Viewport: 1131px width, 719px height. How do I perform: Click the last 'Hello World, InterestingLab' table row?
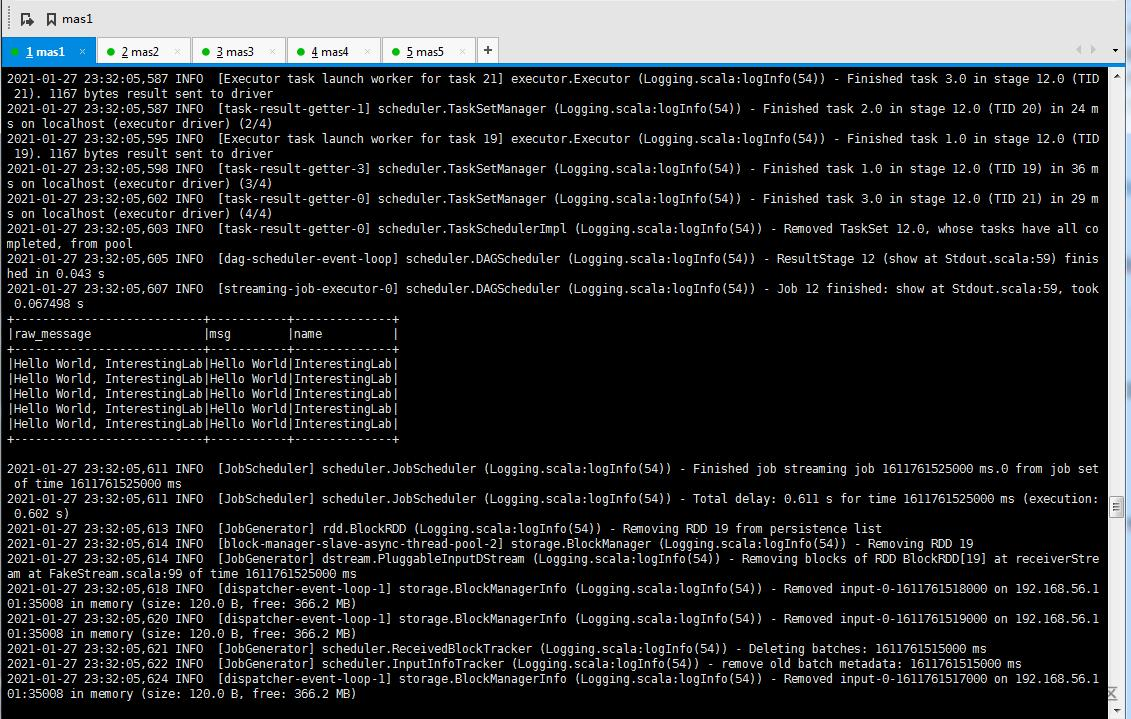pos(203,424)
